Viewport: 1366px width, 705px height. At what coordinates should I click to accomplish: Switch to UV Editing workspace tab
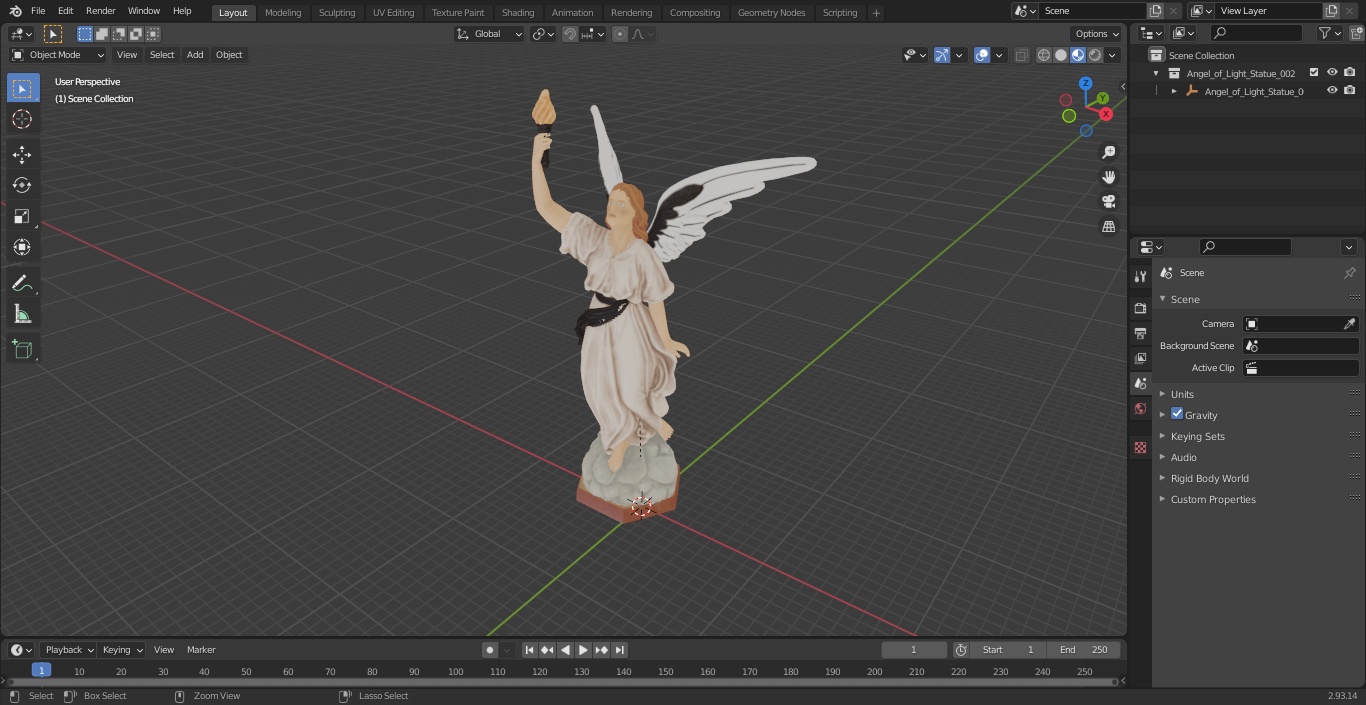pos(393,12)
